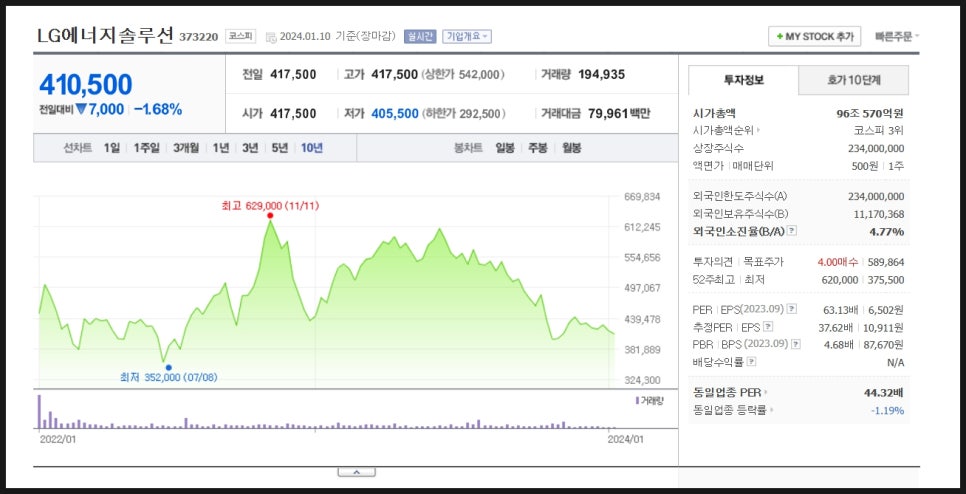Image resolution: width=966 pixels, height=494 pixels.
Task: Click the 2024/01 chart axis label
Action: point(625,439)
